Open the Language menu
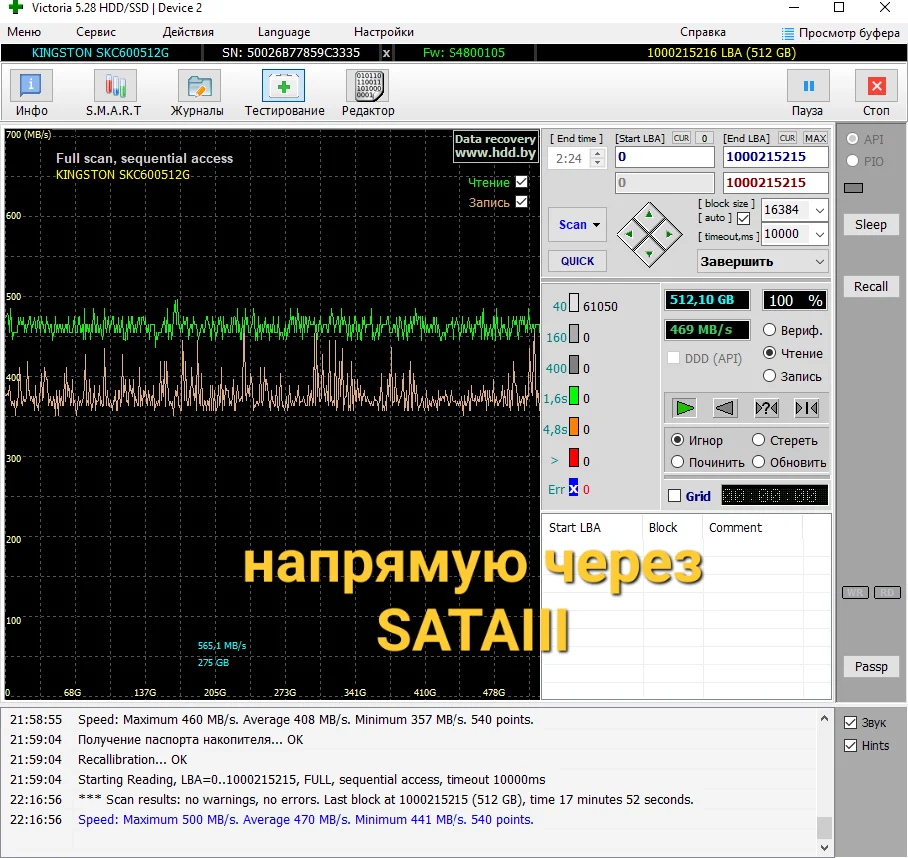908x858 pixels. click(x=284, y=32)
